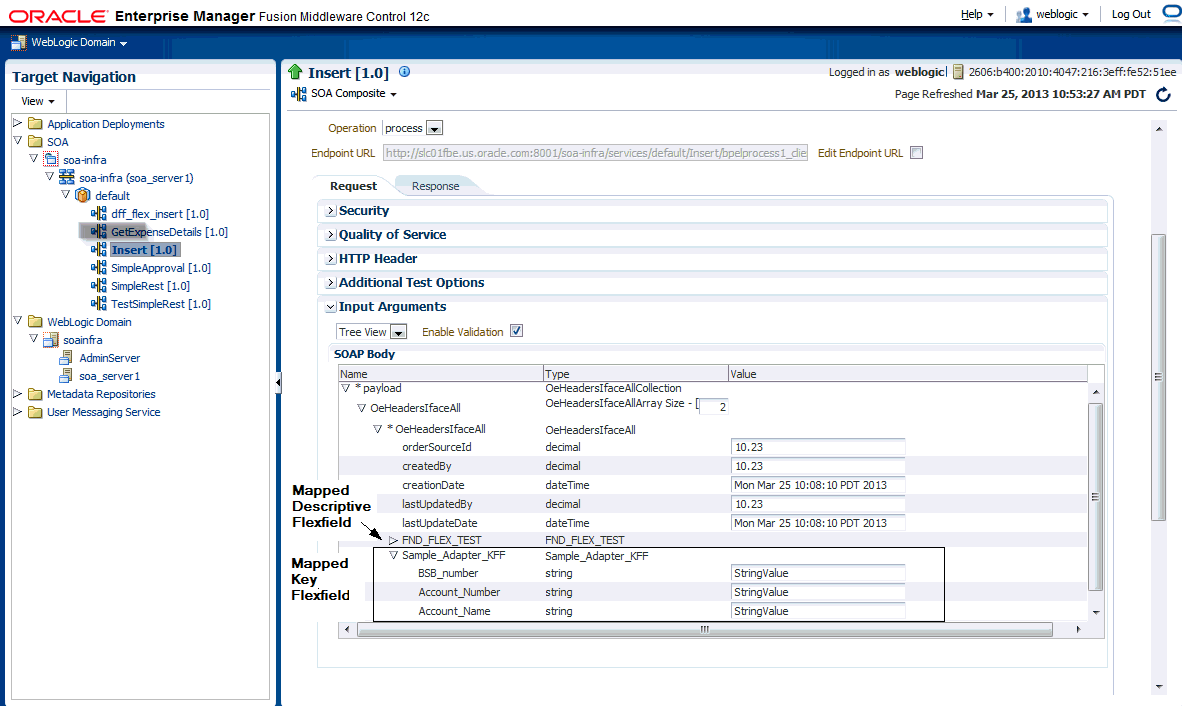Select the Request tab
This screenshot has width=1182, height=706.
[x=354, y=186]
